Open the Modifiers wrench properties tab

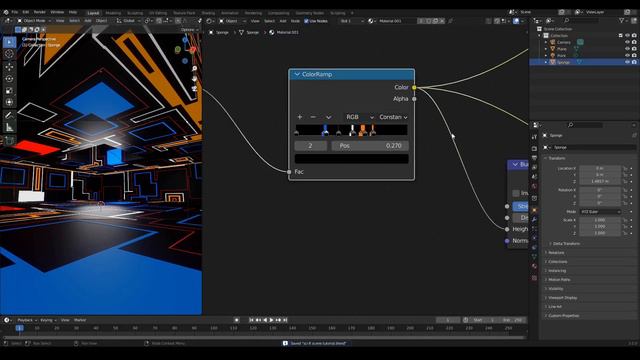pyautogui.click(x=534, y=220)
